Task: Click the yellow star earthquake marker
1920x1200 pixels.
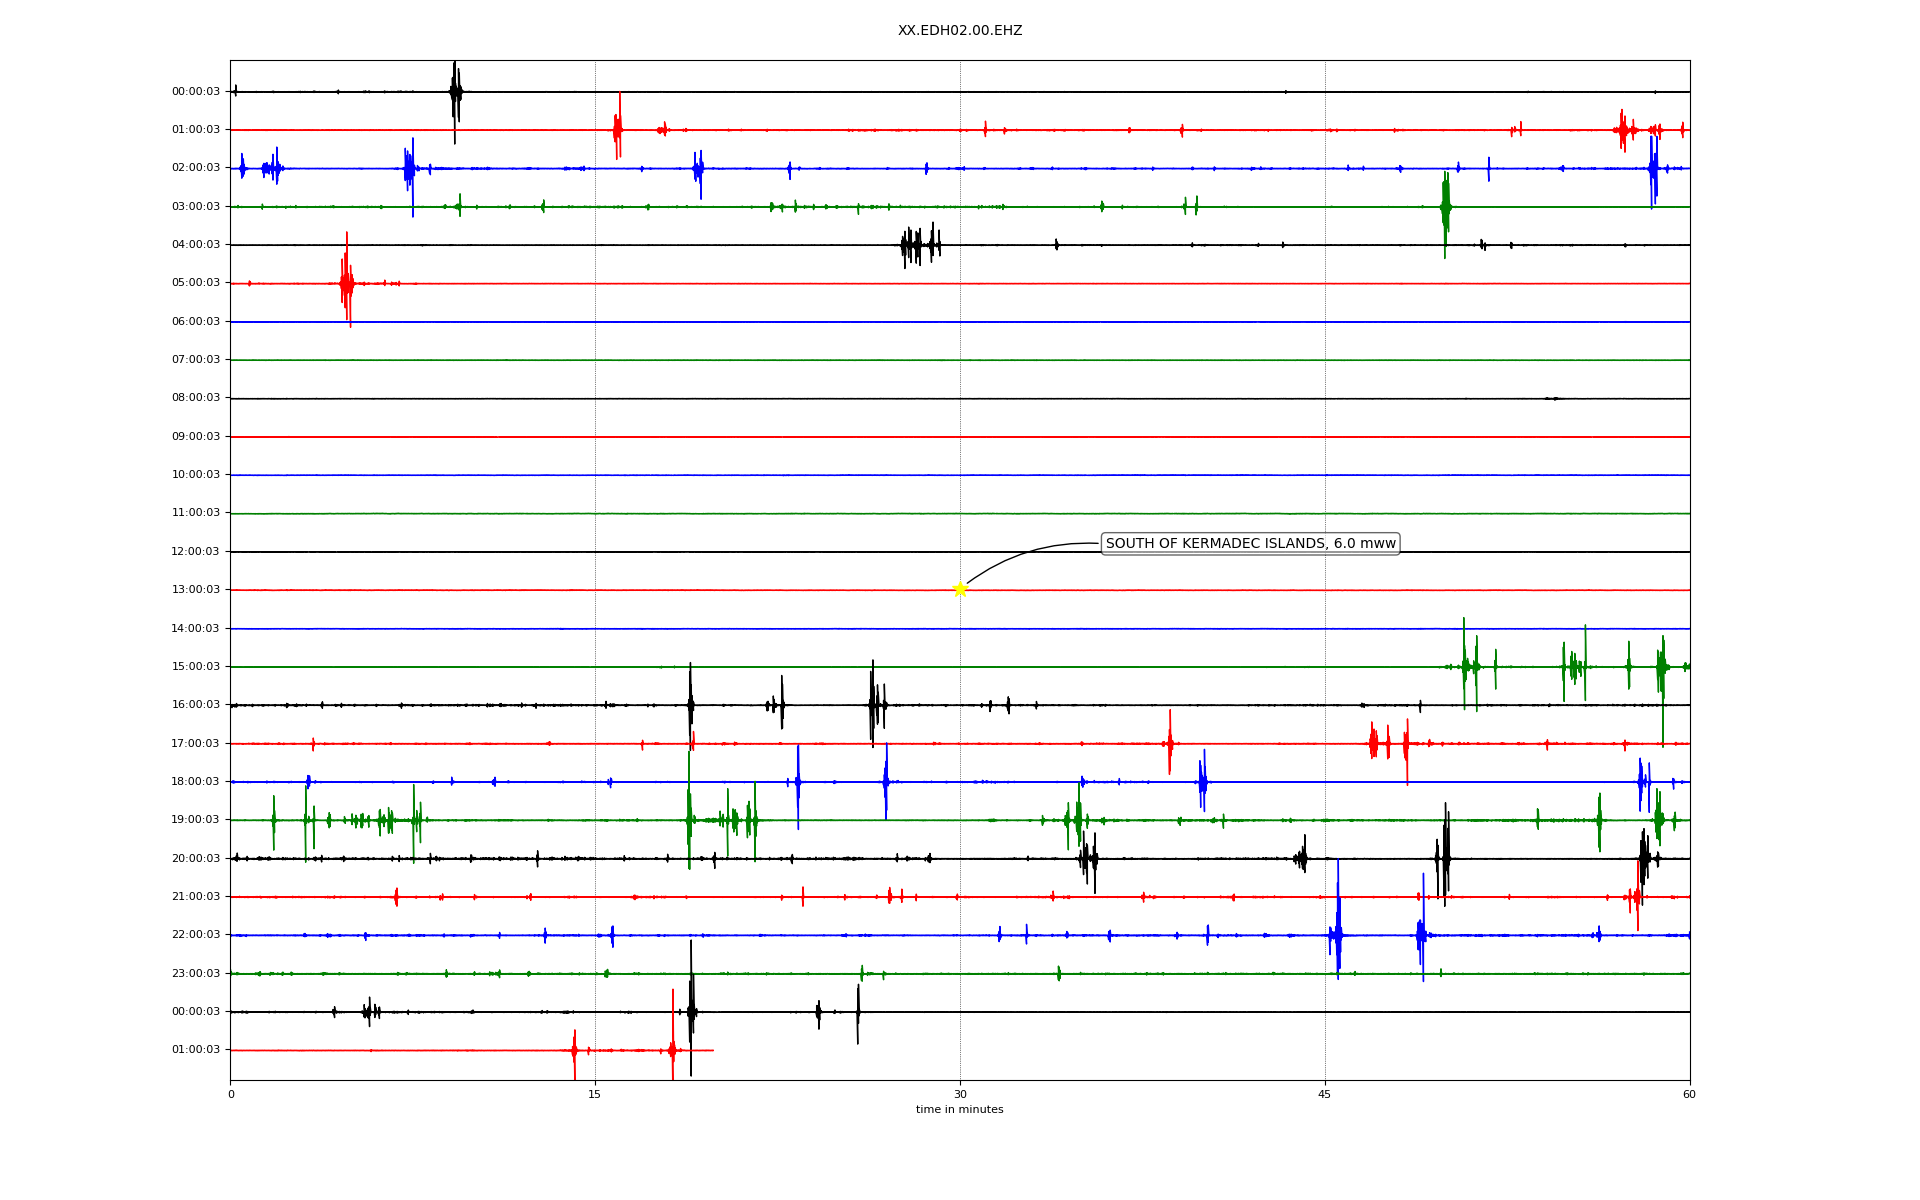Action: point(960,589)
